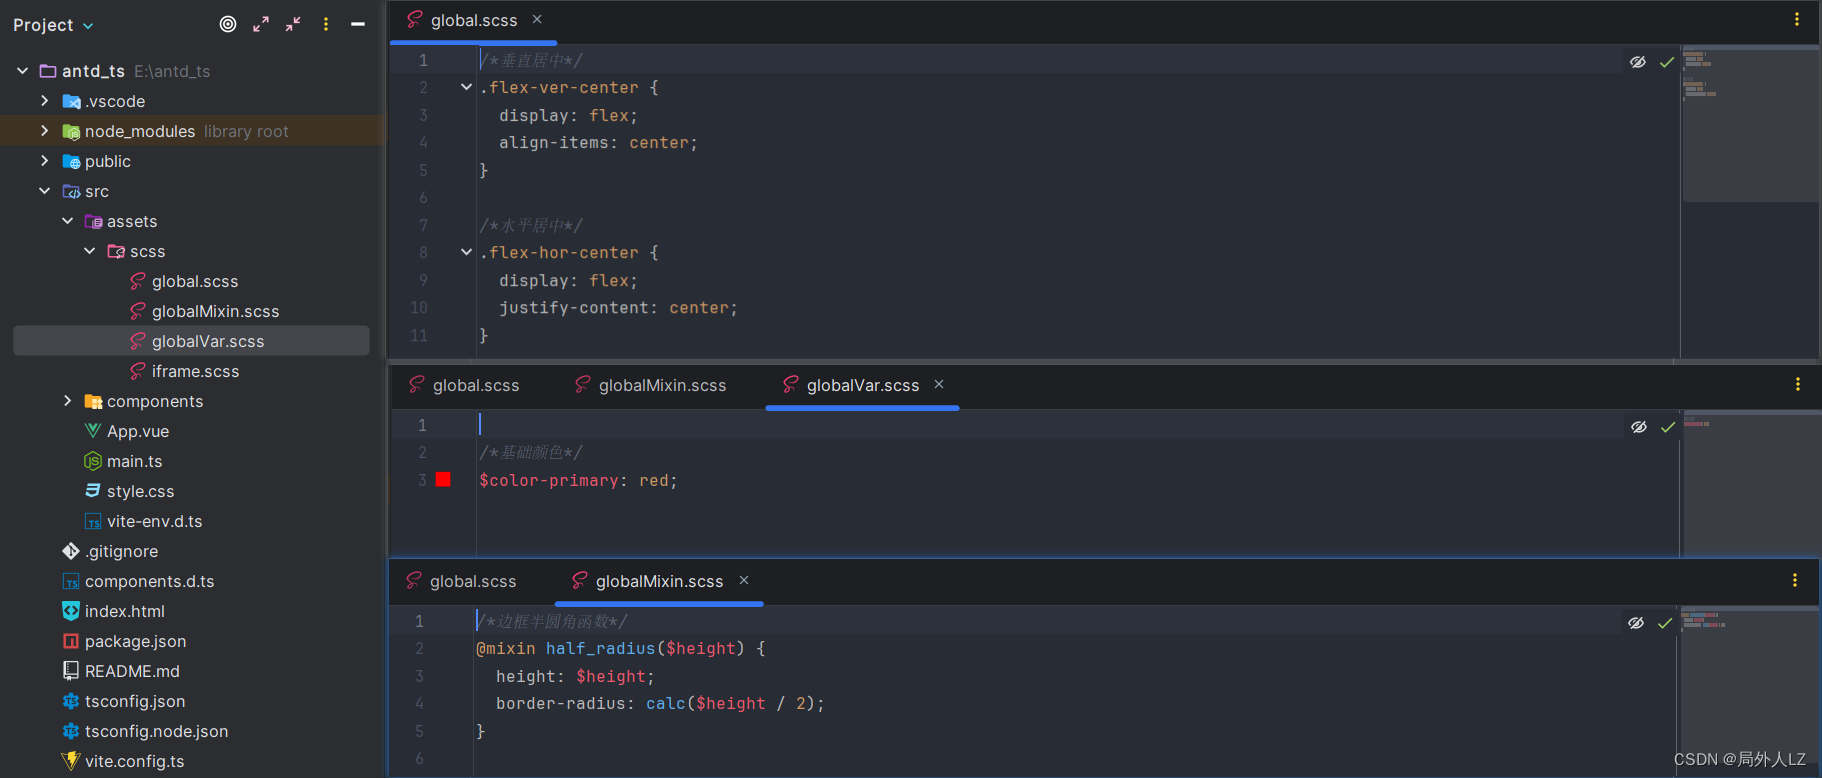Viewport: 1822px width, 778px height.
Task: Fold the .flex-hor-center rule block
Action: click(x=466, y=252)
